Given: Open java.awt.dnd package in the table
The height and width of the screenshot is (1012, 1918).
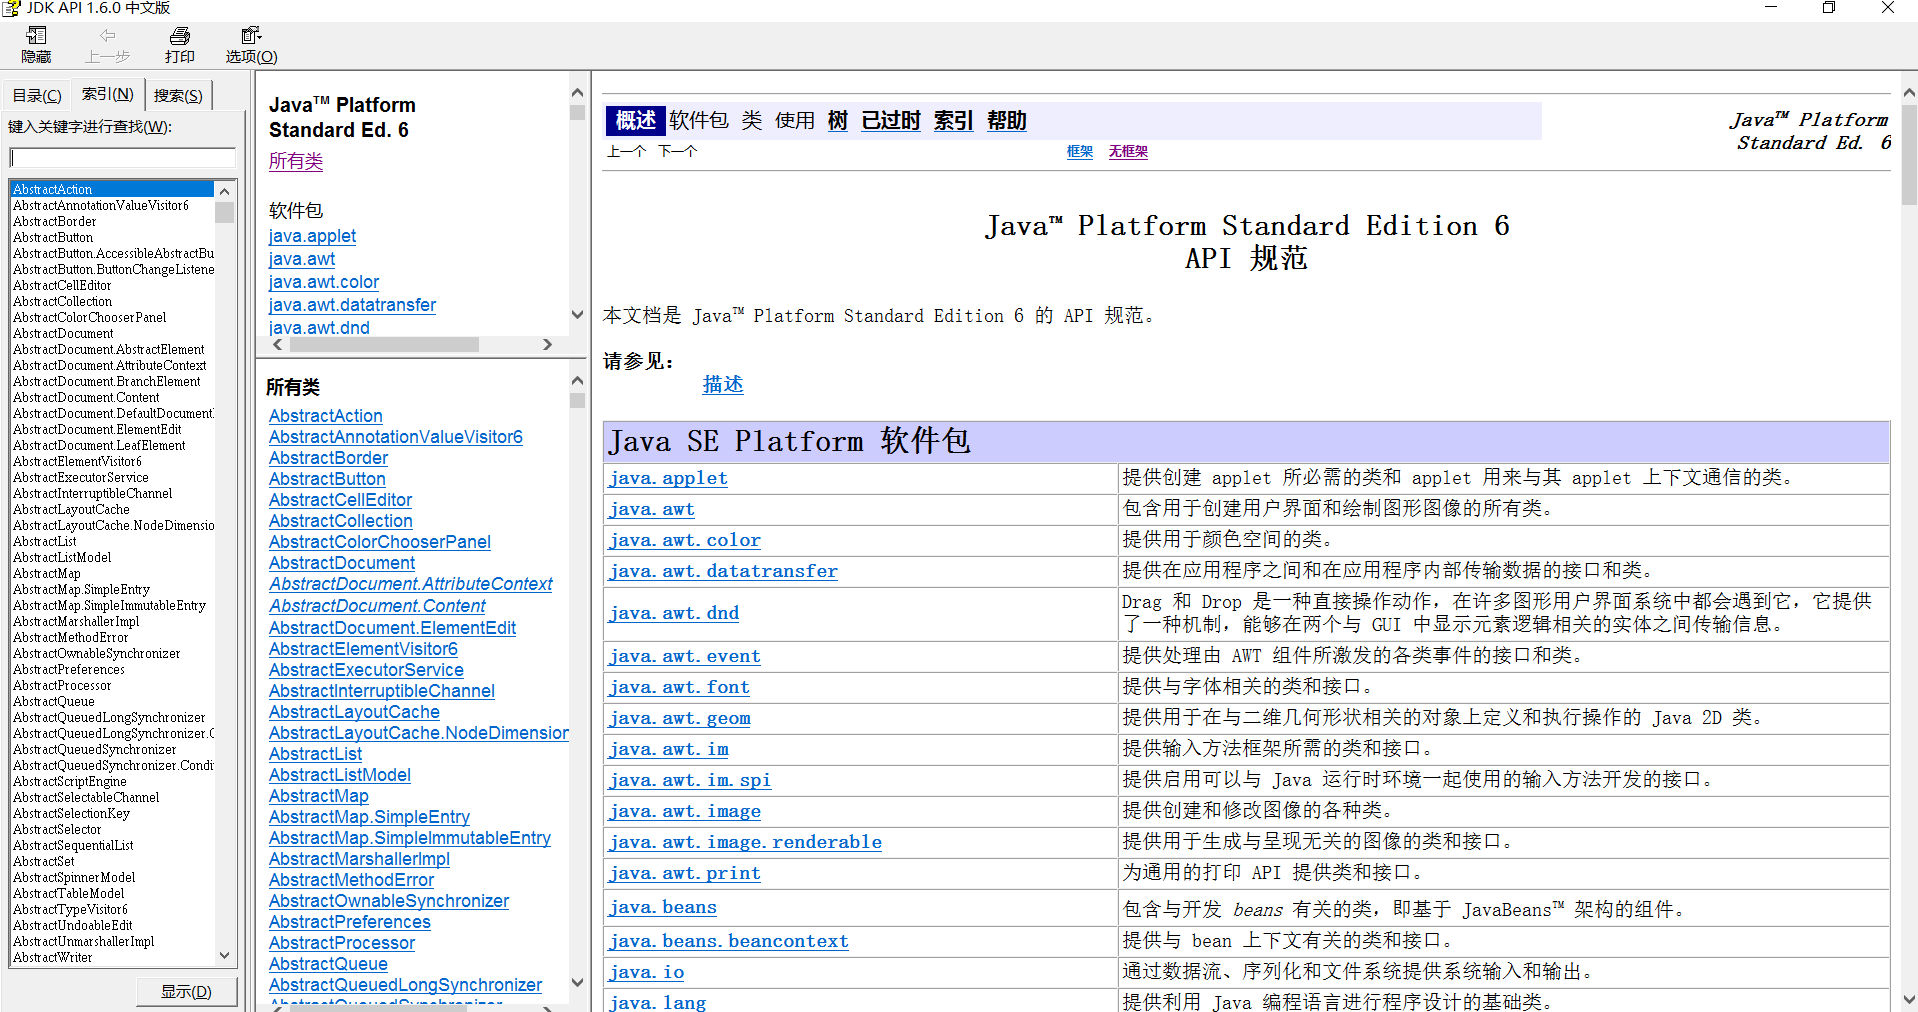Looking at the screenshot, I should 674,613.
